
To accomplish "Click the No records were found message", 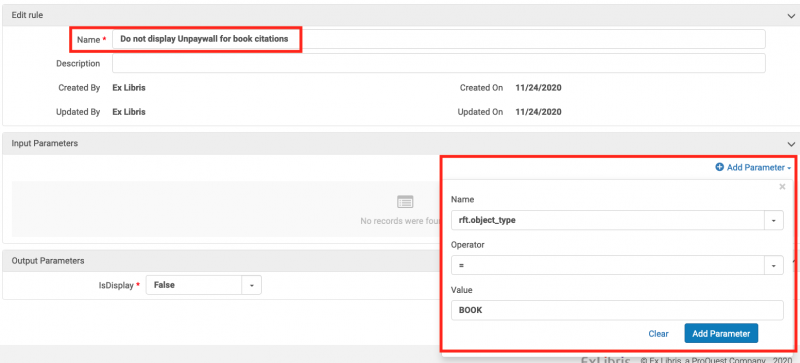I will click(401, 222).
